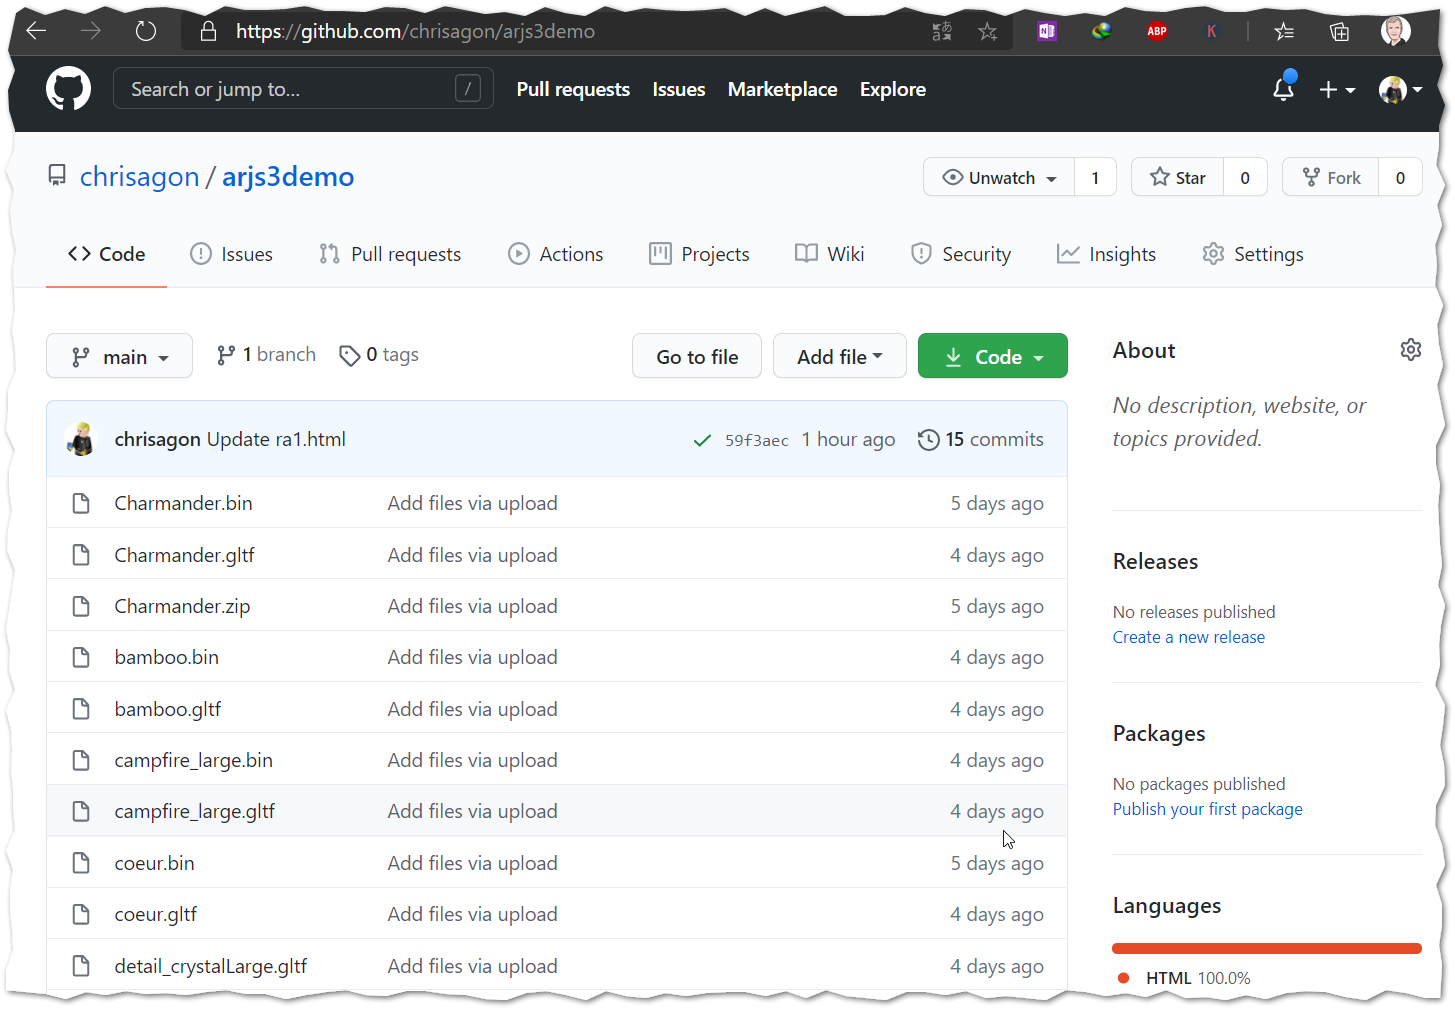
Task: Click the file icon beside Charmander.bin
Action: point(81,503)
